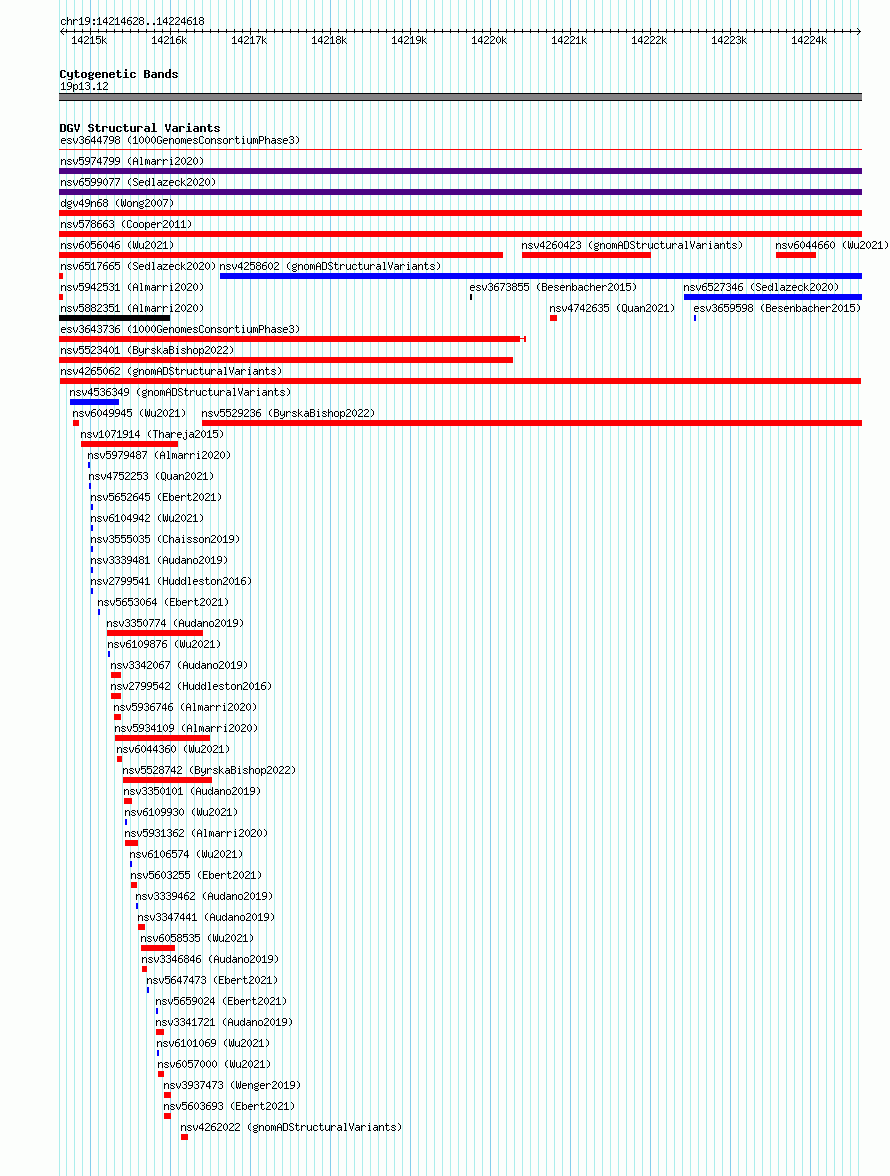
Task: Select chr19:14214628..14224618 coordinate text
Action: tap(132, 21)
